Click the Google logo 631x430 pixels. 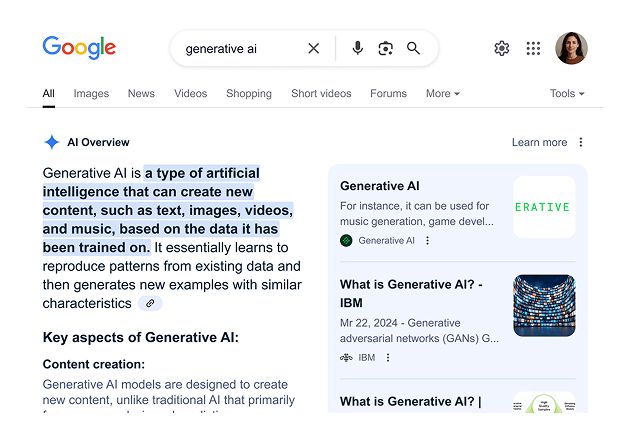[79, 48]
